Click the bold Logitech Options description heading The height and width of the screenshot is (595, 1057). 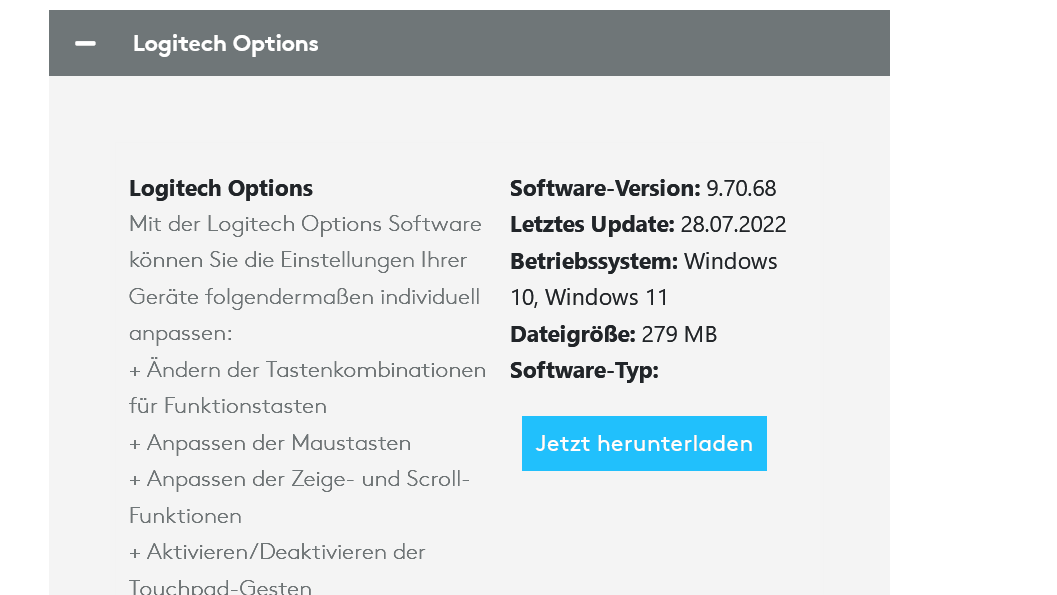[220, 188]
